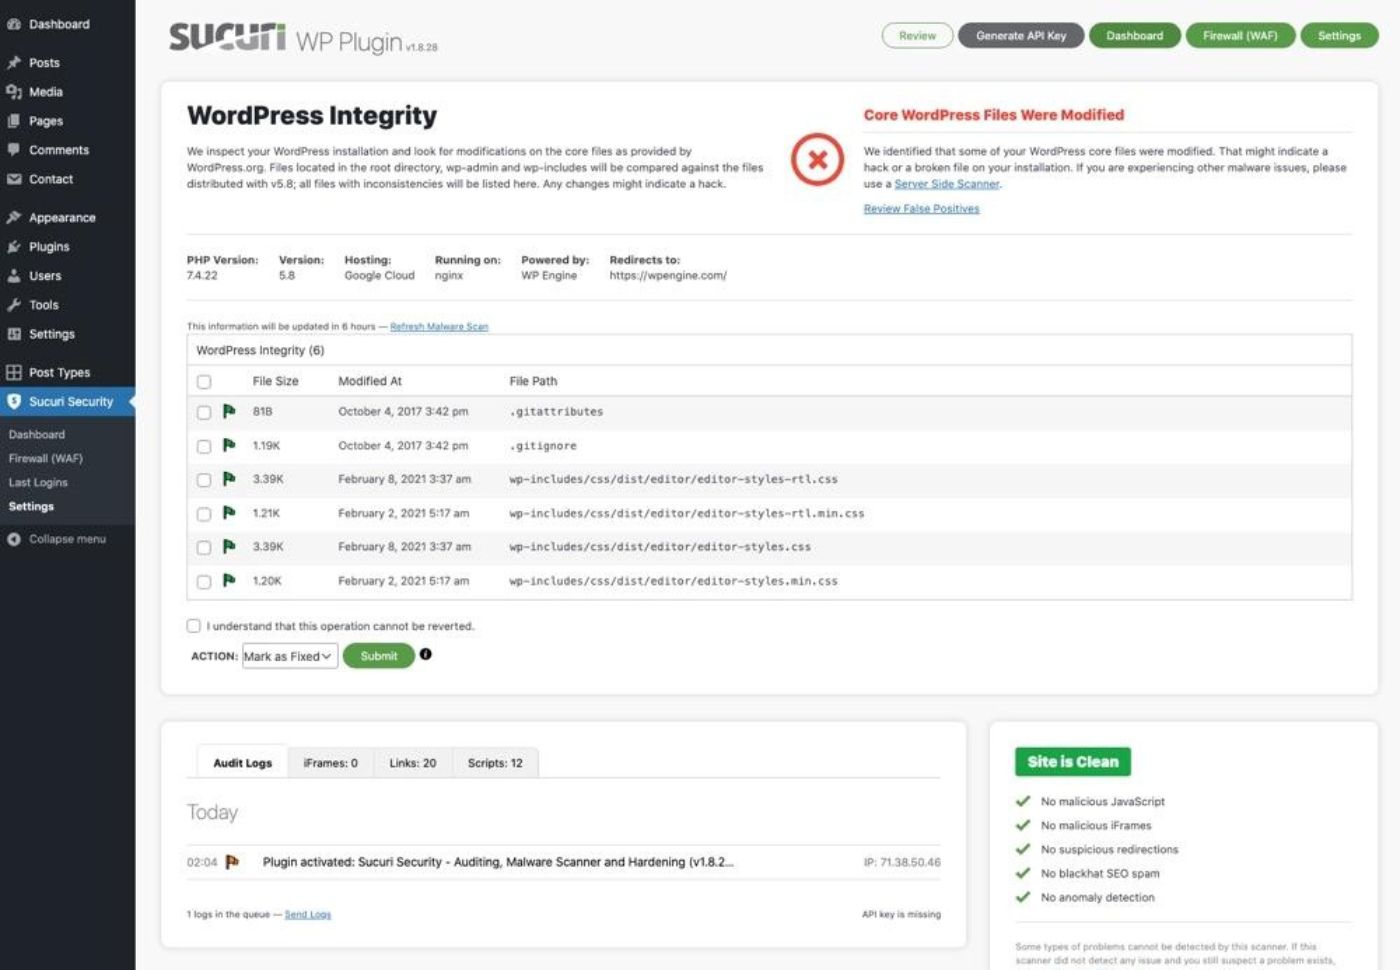Open the Links: 20 tab
The height and width of the screenshot is (970, 1400).
pyautogui.click(x=412, y=763)
